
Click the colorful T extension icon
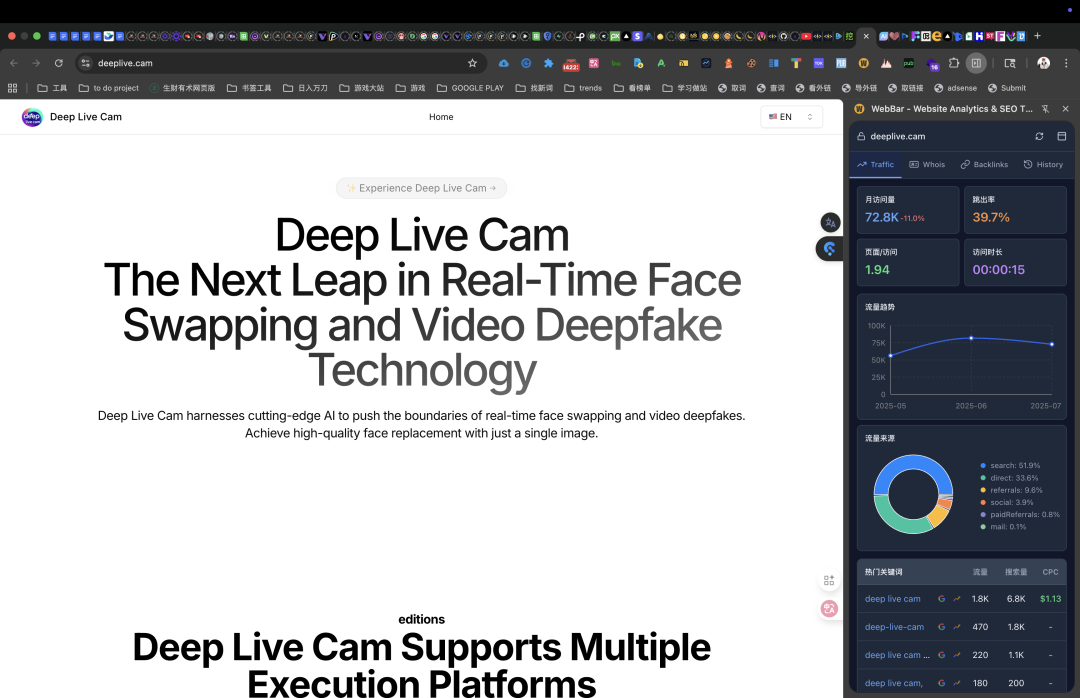pos(796,63)
